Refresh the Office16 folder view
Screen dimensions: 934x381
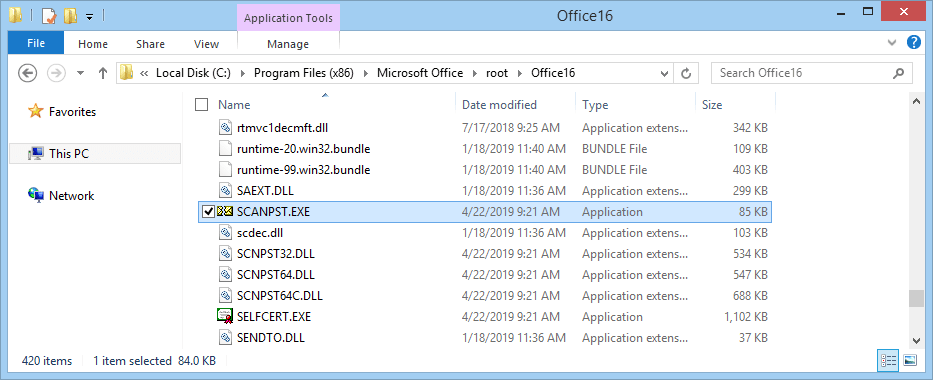[x=686, y=73]
